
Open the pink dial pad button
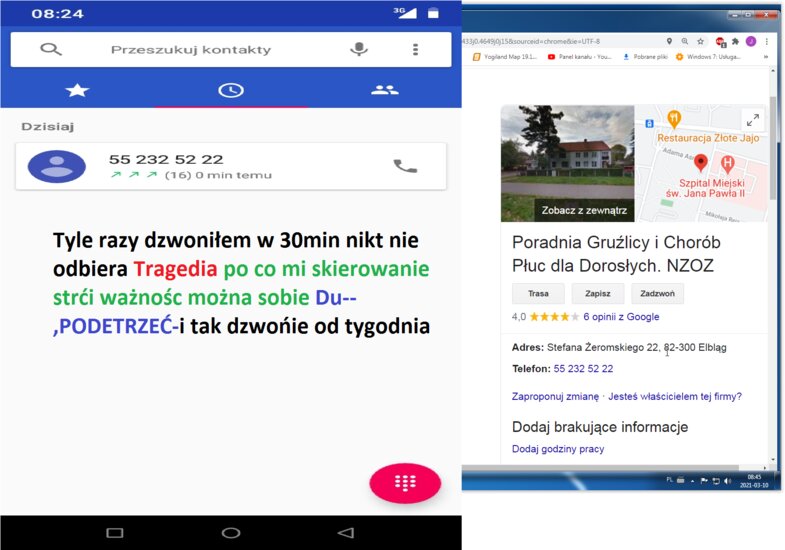point(405,483)
